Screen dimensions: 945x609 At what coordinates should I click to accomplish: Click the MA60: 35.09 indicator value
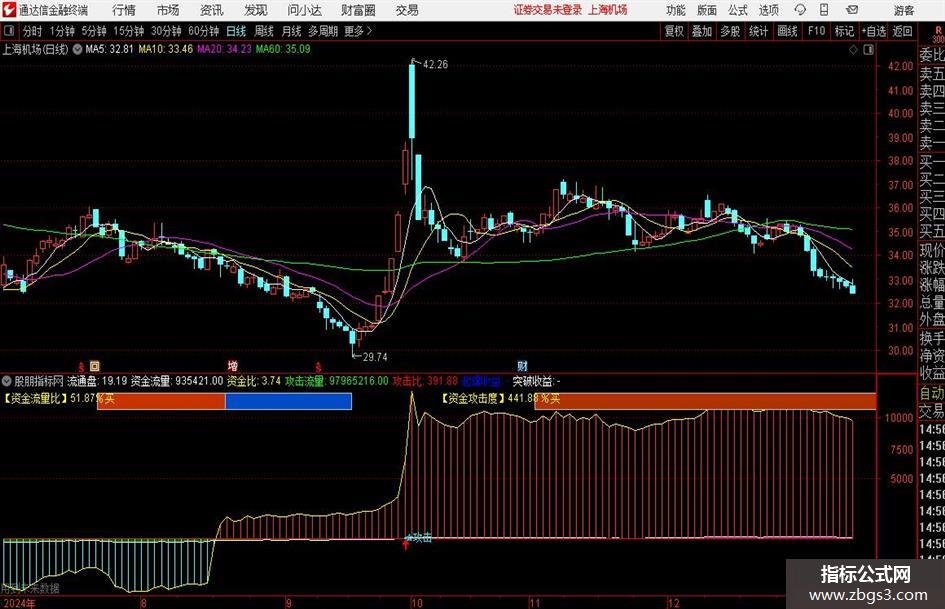(283, 49)
